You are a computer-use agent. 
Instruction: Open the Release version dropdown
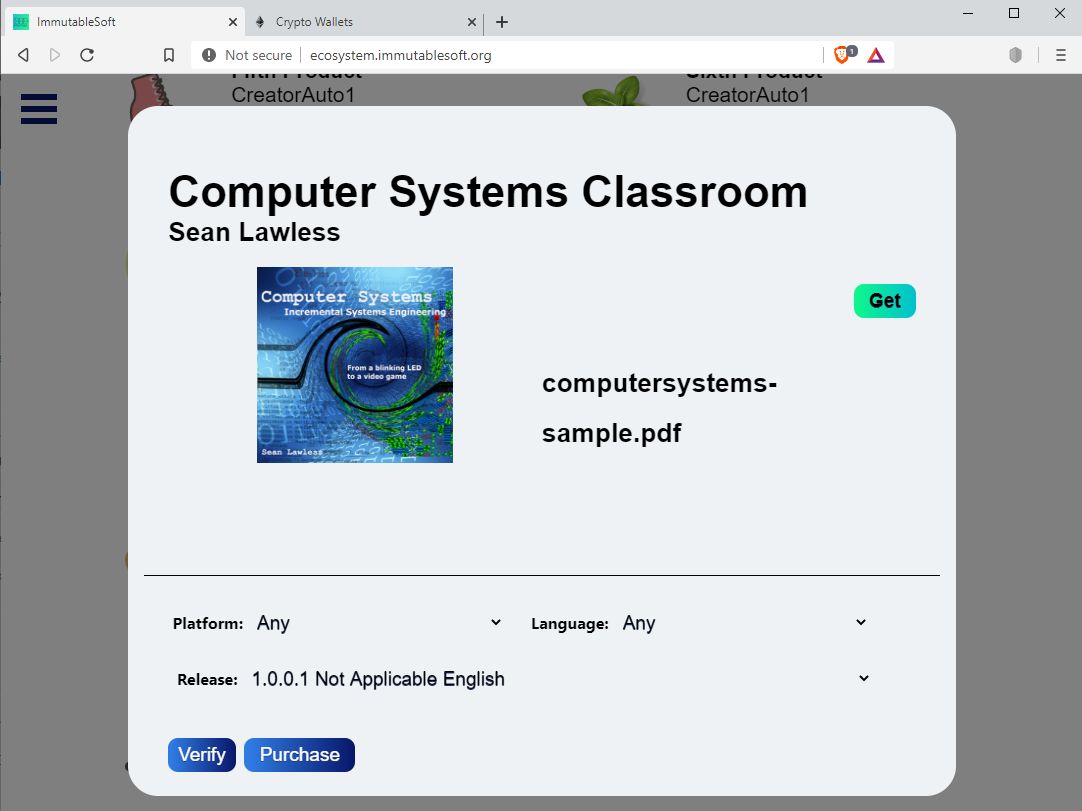[560, 678]
